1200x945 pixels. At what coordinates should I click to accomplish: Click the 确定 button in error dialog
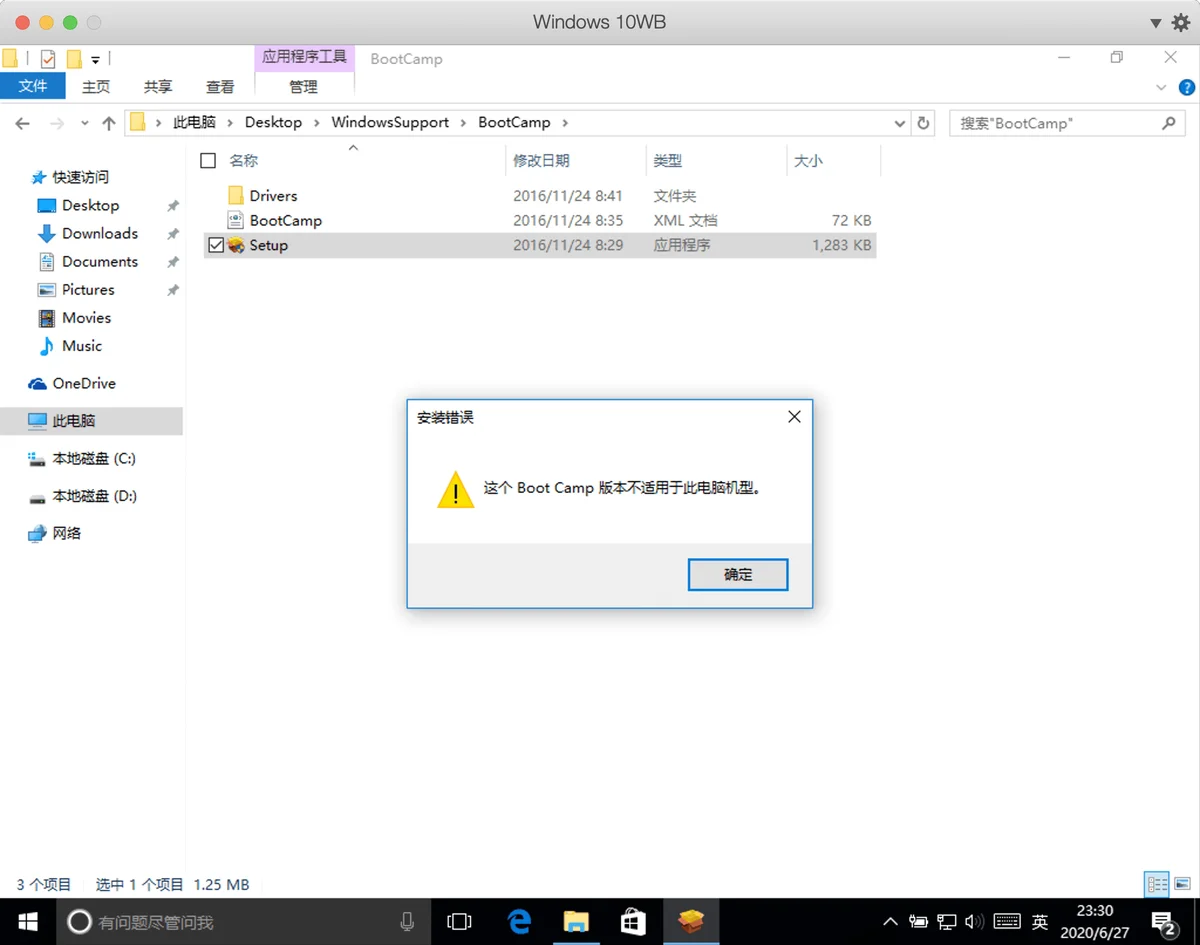738,575
